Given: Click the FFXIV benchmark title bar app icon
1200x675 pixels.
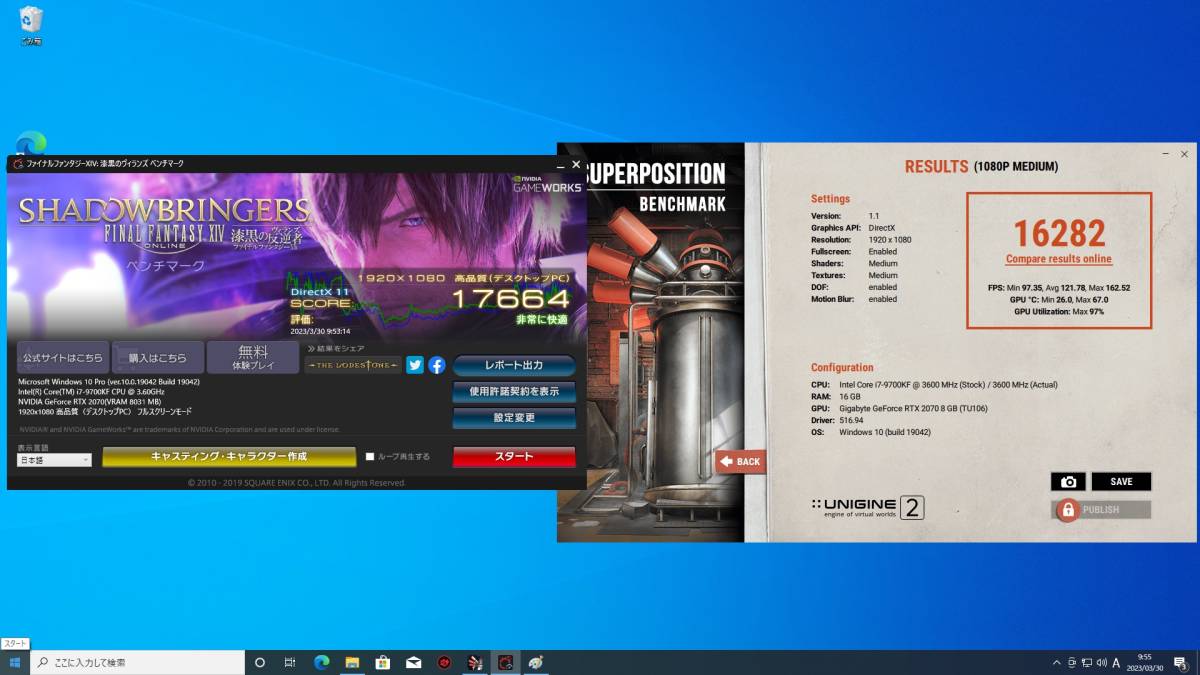Looking at the screenshot, I should pos(18,163).
